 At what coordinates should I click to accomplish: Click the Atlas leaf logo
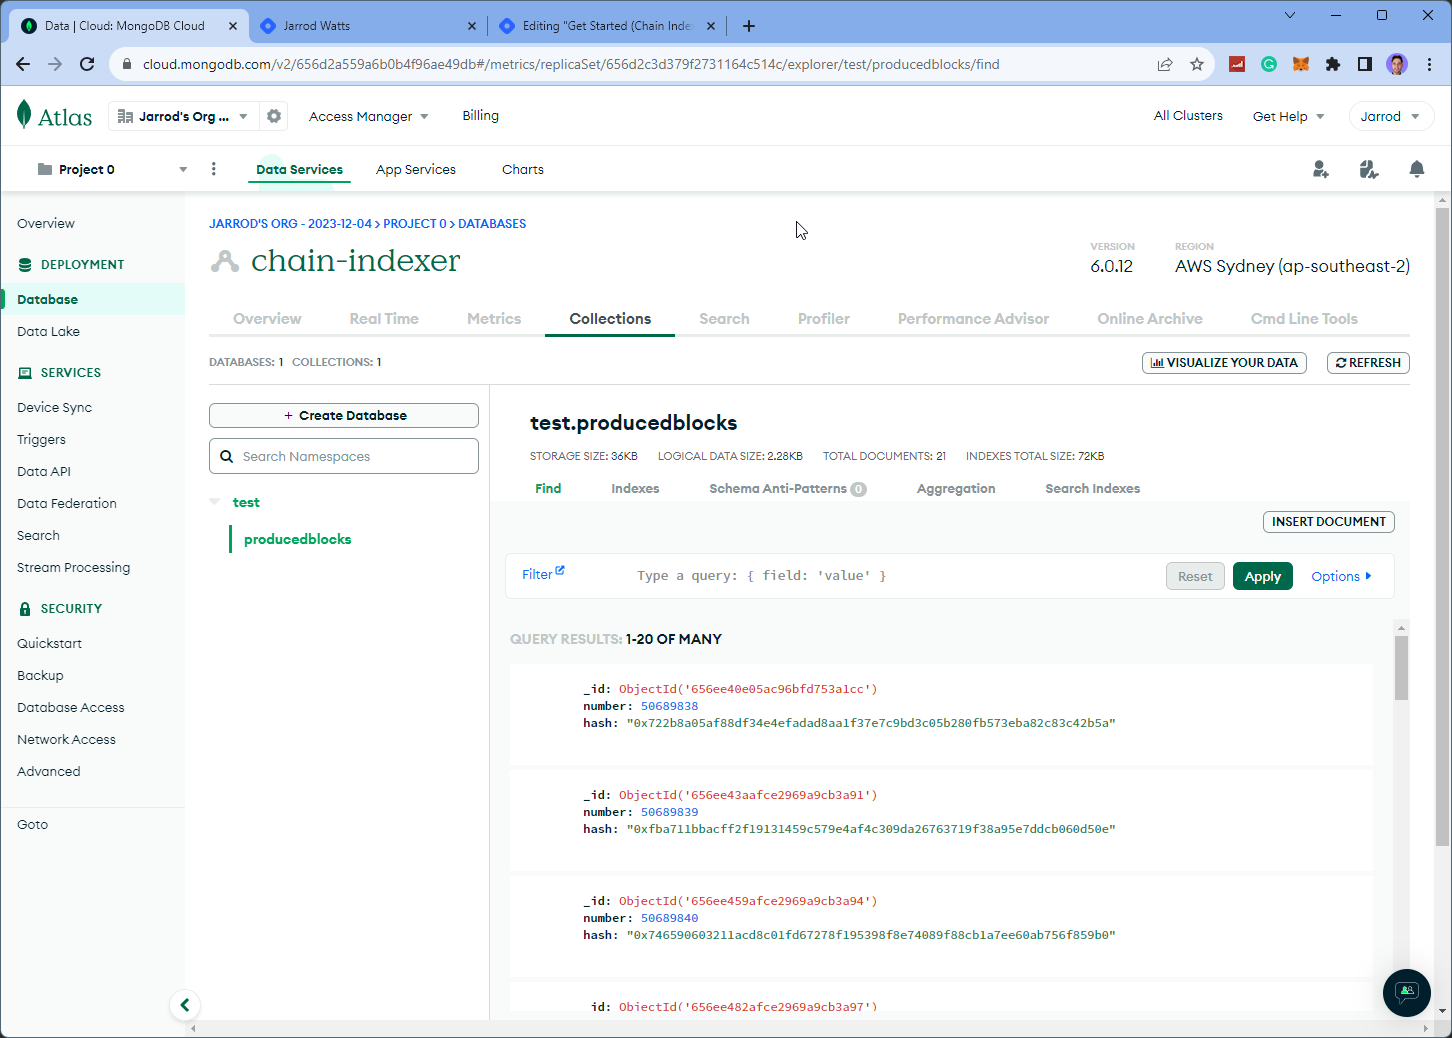click(24, 115)
